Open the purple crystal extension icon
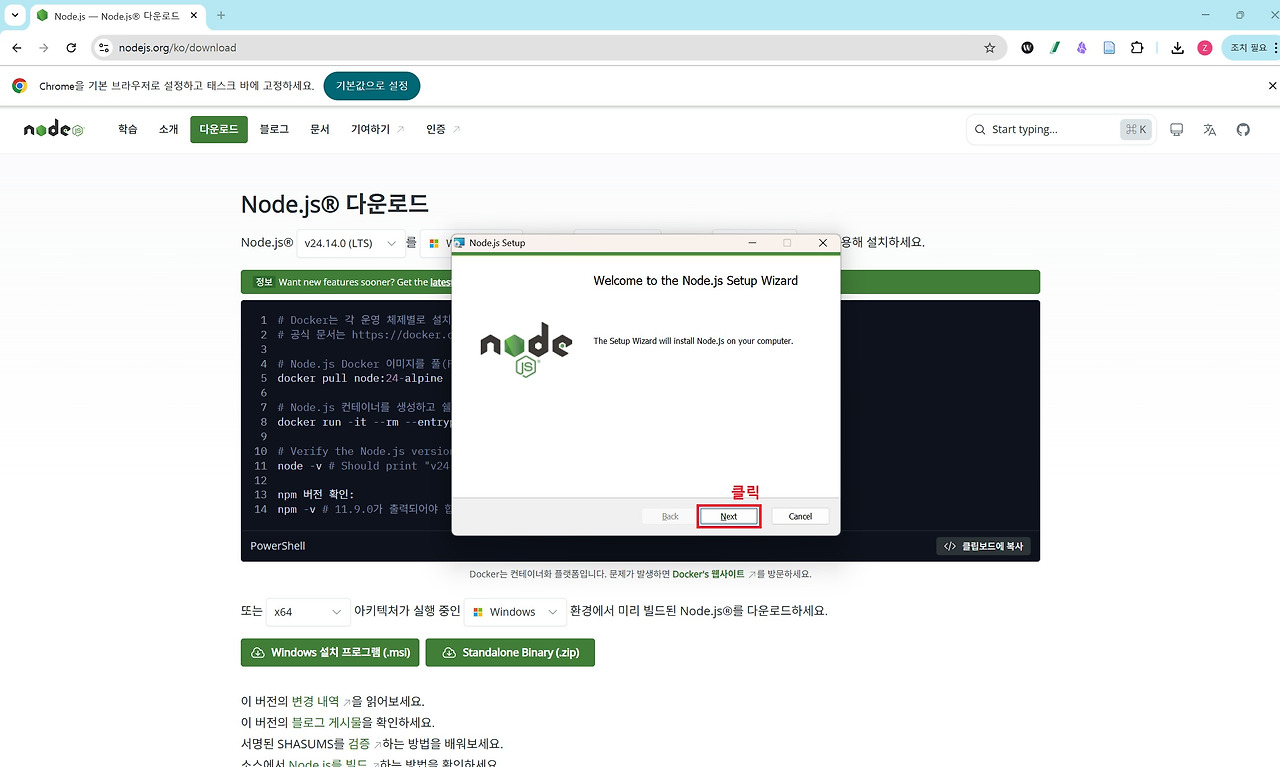1280x767 pixels. [x=1082, y=47]
